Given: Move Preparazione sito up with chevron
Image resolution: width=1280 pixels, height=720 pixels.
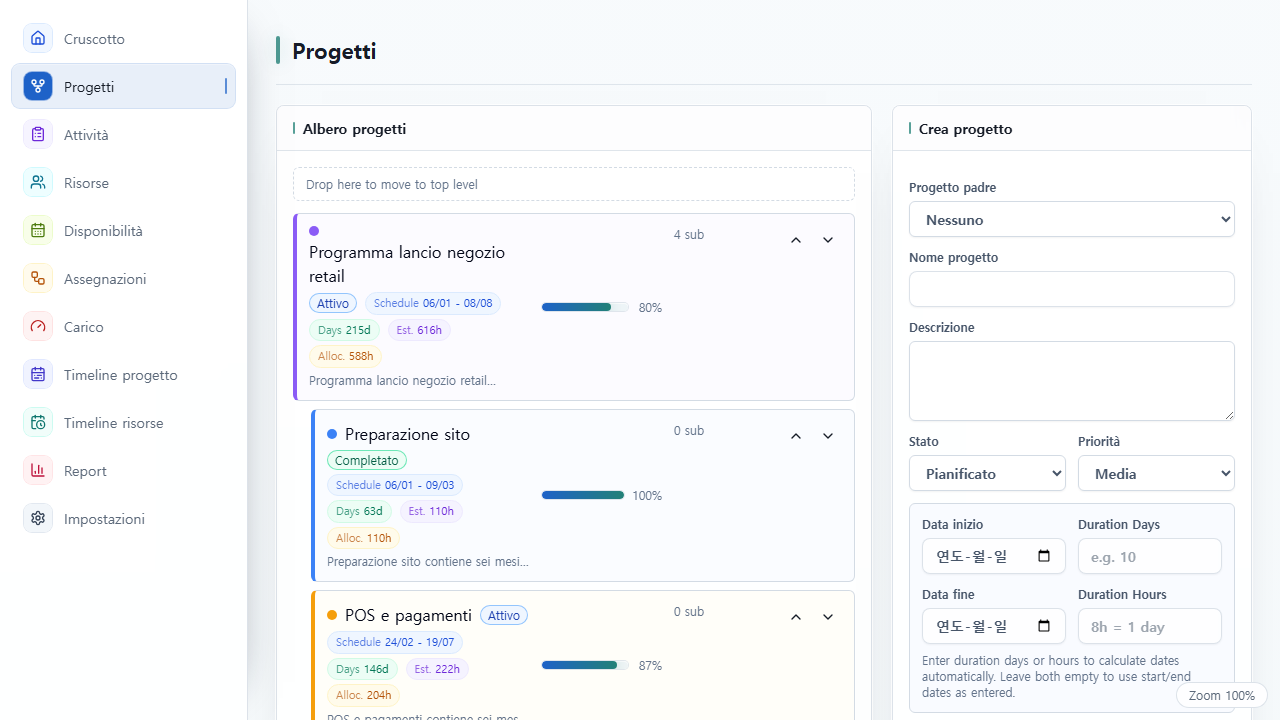Looking at the screenshot, I should tap(796, 436).
